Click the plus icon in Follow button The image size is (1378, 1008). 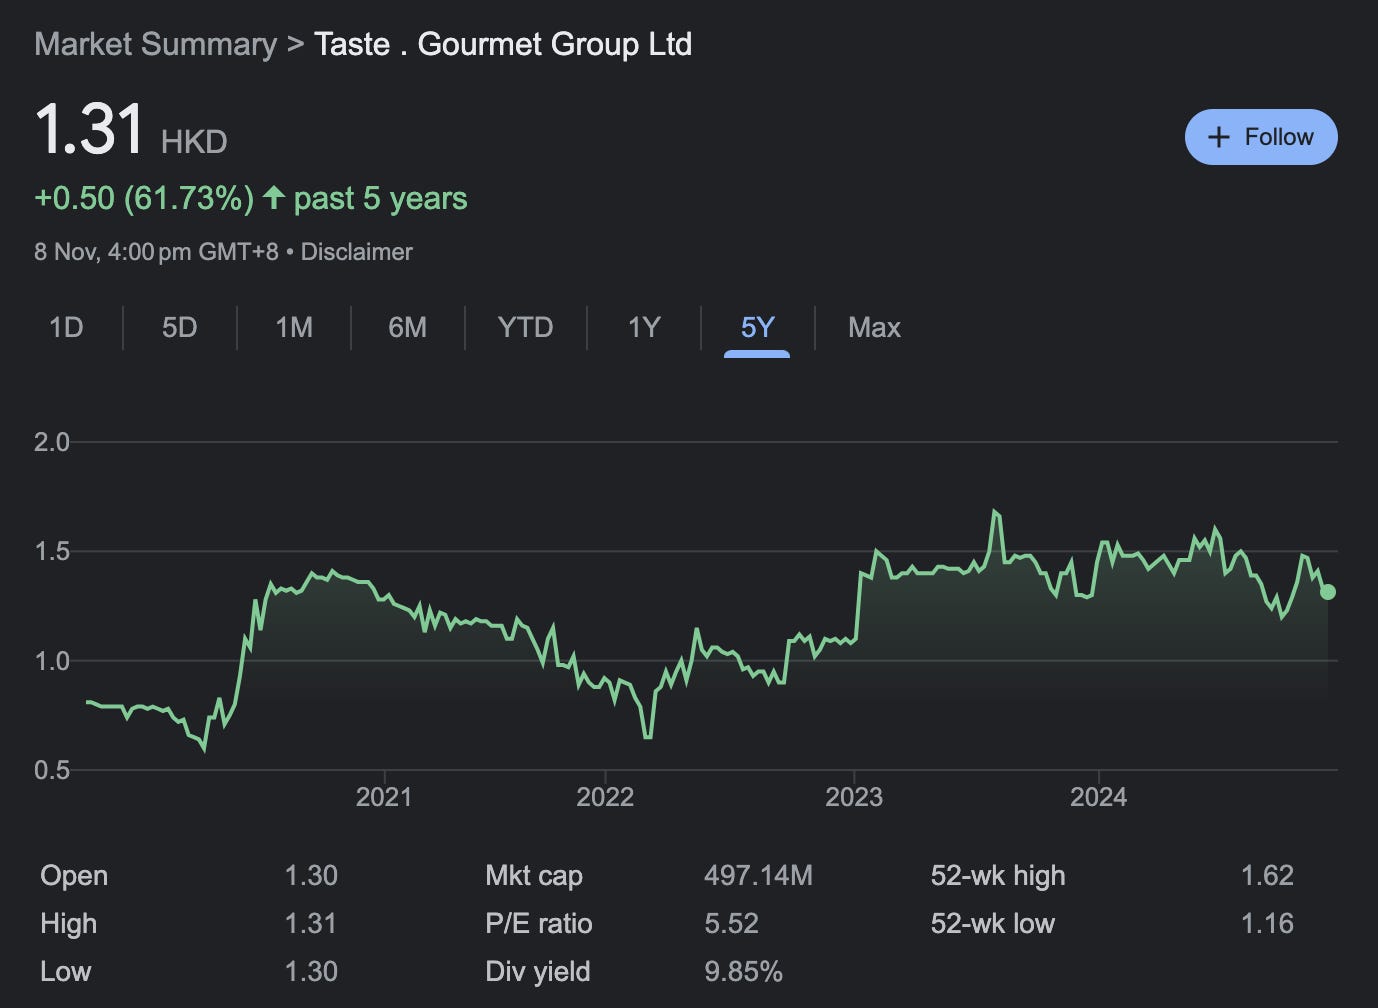coord(1218,138)
